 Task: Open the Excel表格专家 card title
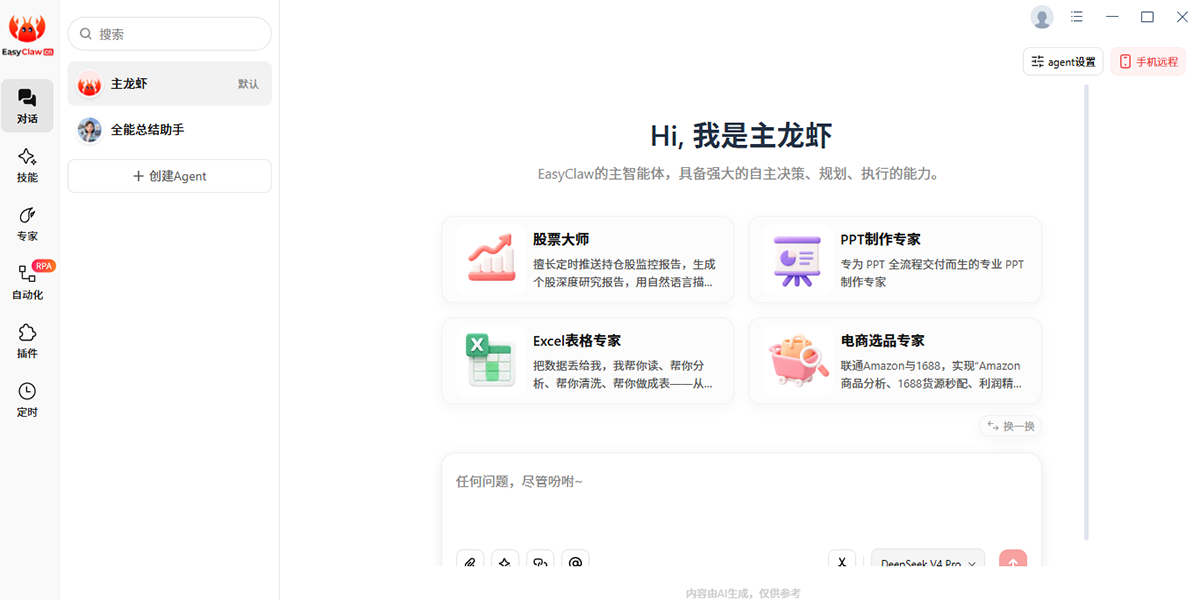tap(577, 341)
